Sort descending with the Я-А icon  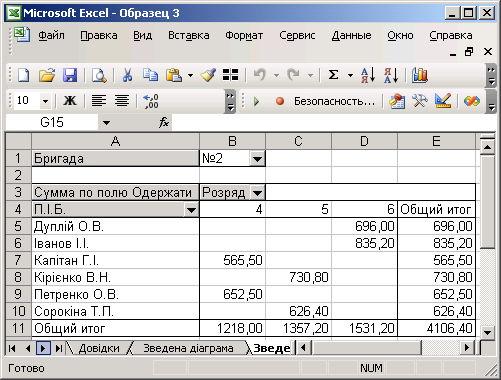pos(391,75)
